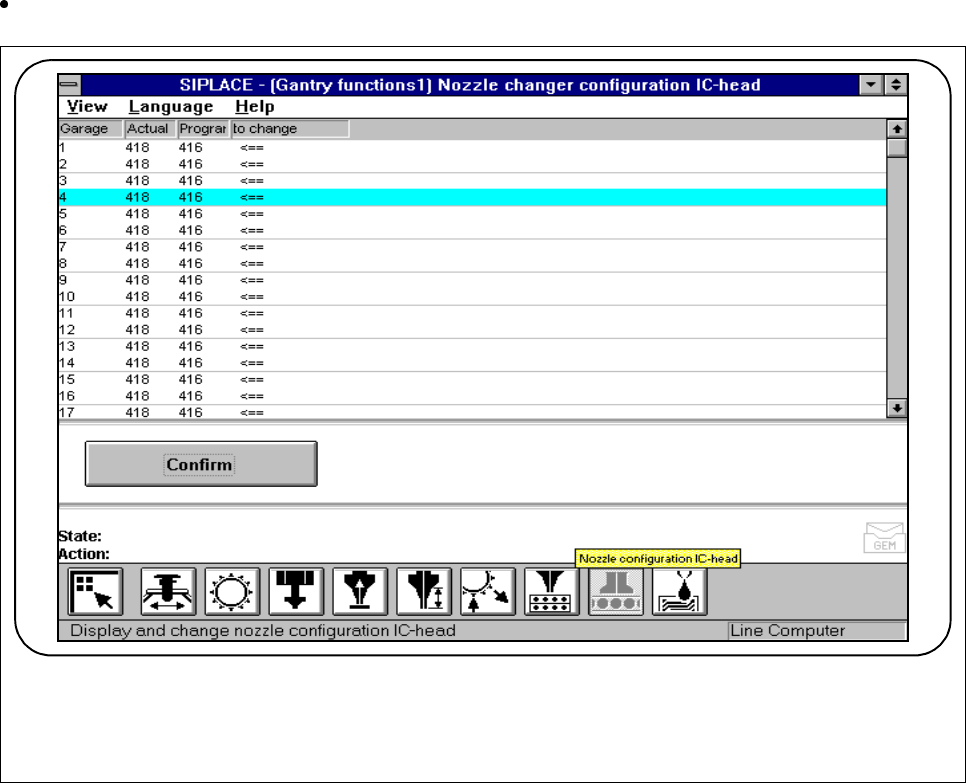
Task: Click the selection grid cursor toolbar icon
Action: pyautogui.click(x=95, y=592)
